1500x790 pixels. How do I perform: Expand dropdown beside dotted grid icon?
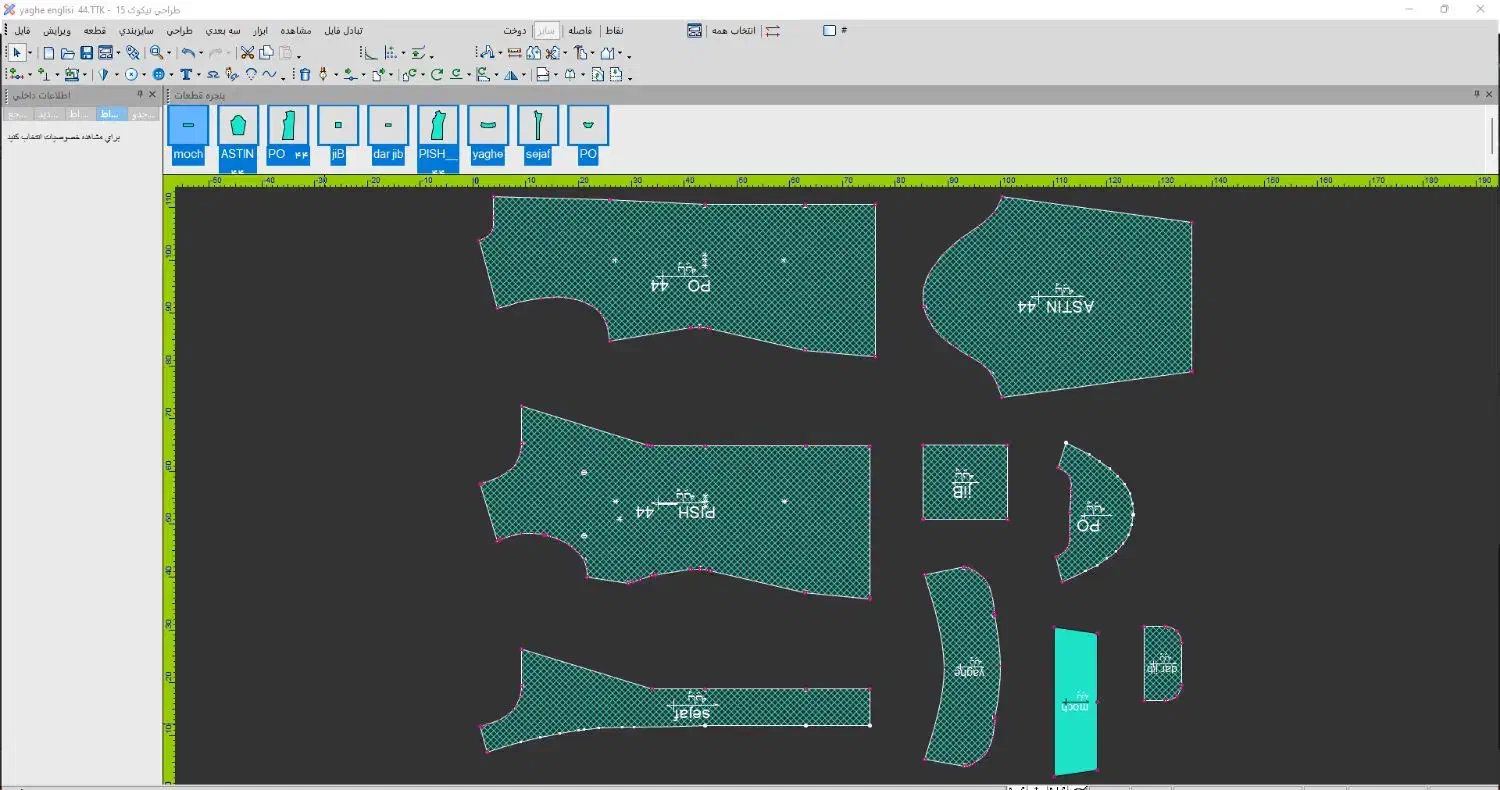(402, 54)
